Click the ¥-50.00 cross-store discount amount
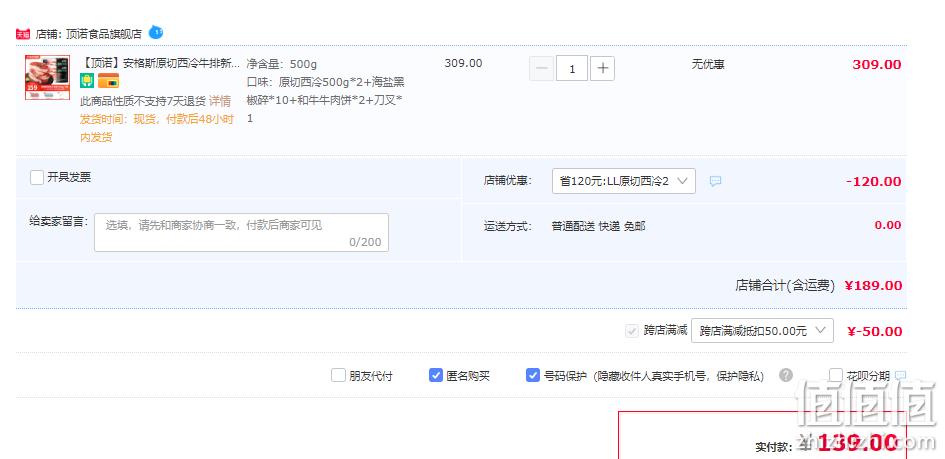 tap(874, 331)
